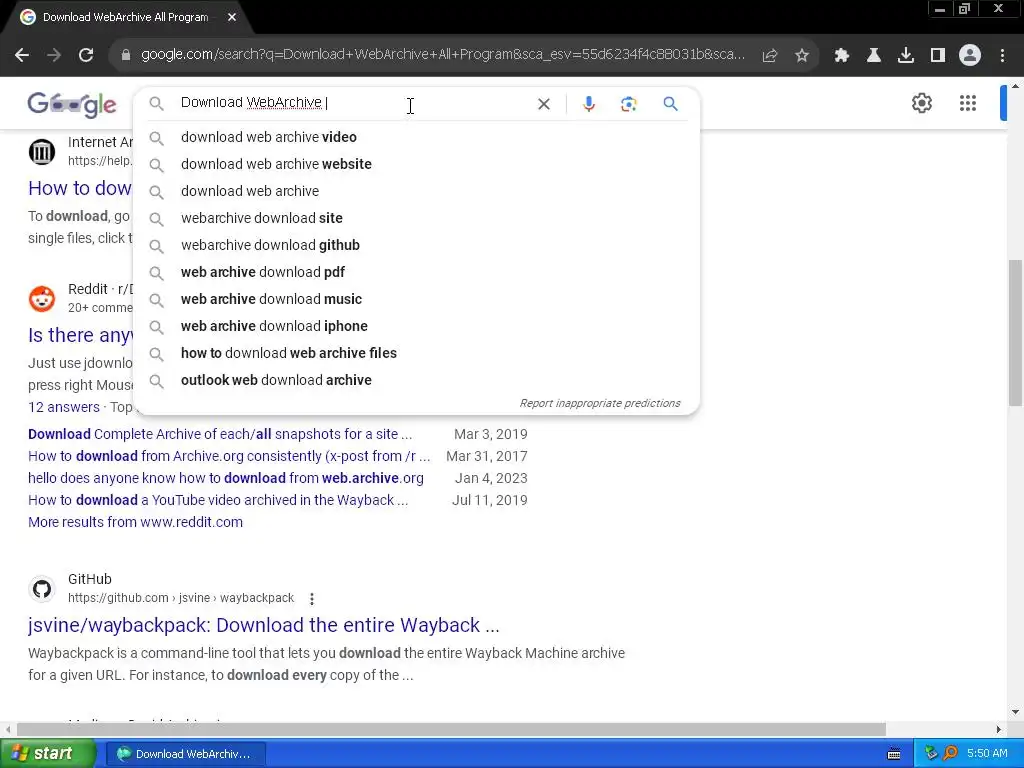
Task: Click Report inappropriate predictions
Action: (x=600, y=403)
